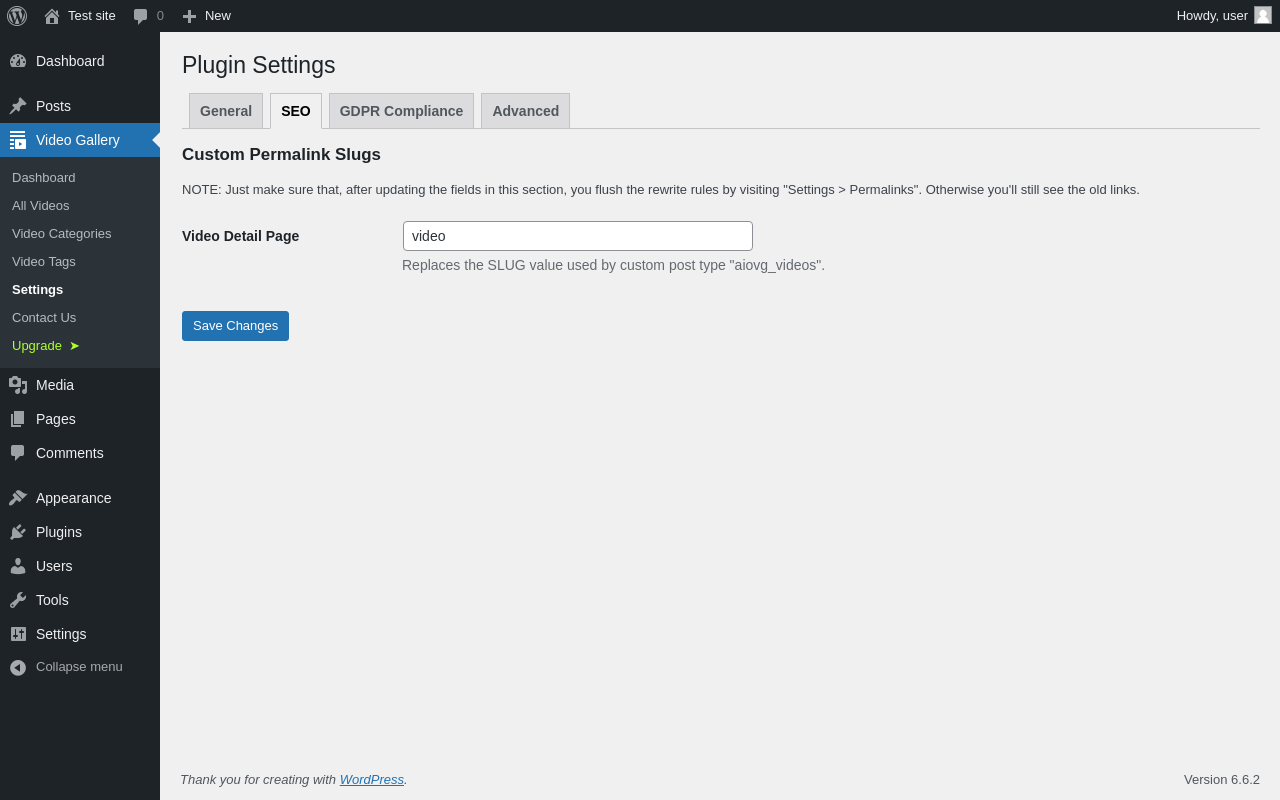Click the user avatar next to Howdy
This screenshot has width=1280, height=800.
tap(1263, 15)
